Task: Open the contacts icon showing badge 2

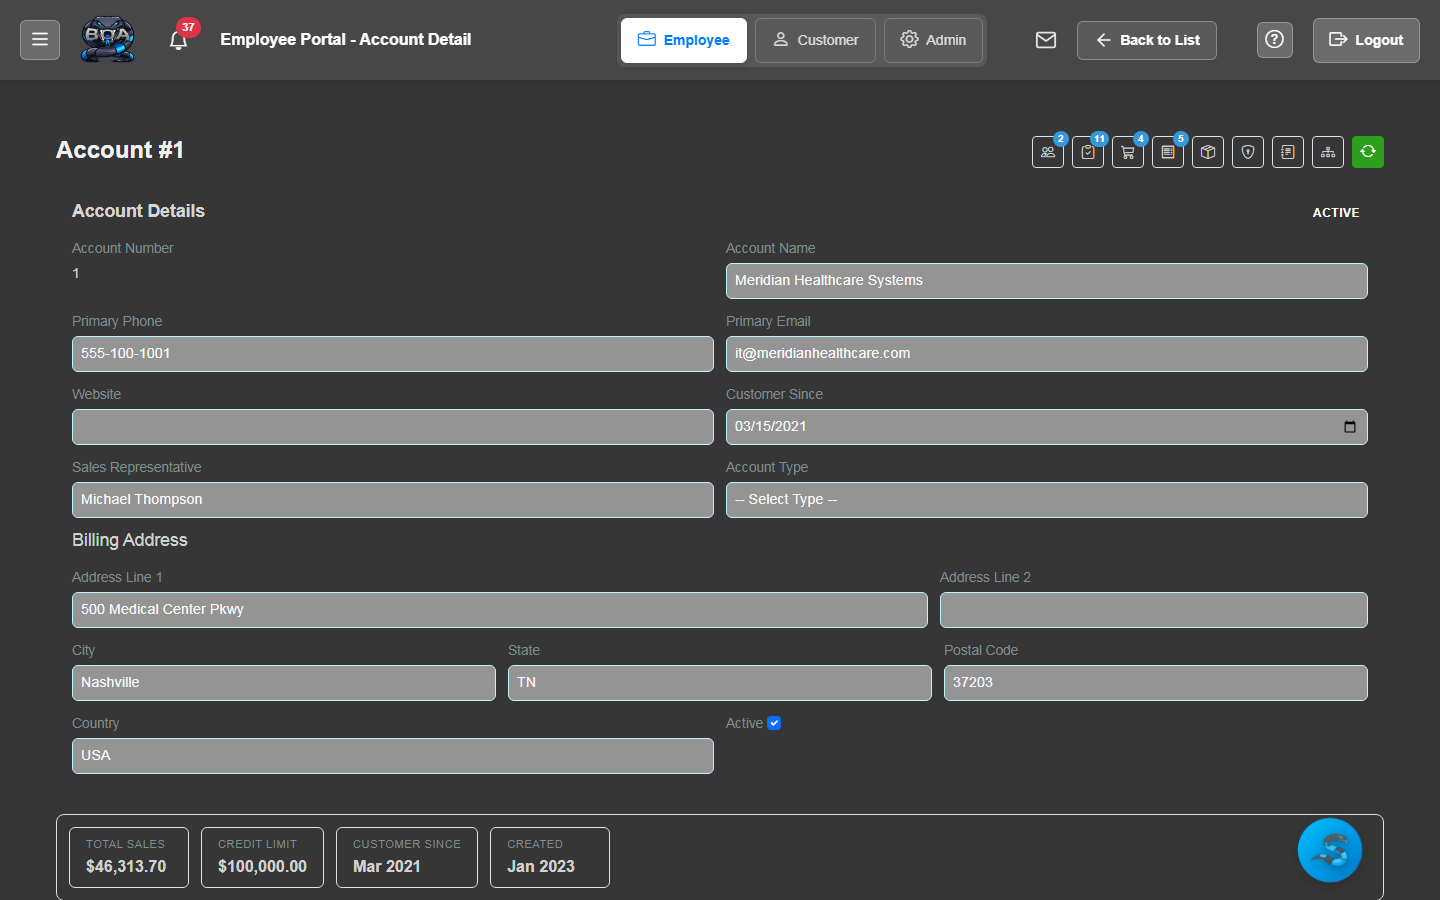Action: (1048, 152)
